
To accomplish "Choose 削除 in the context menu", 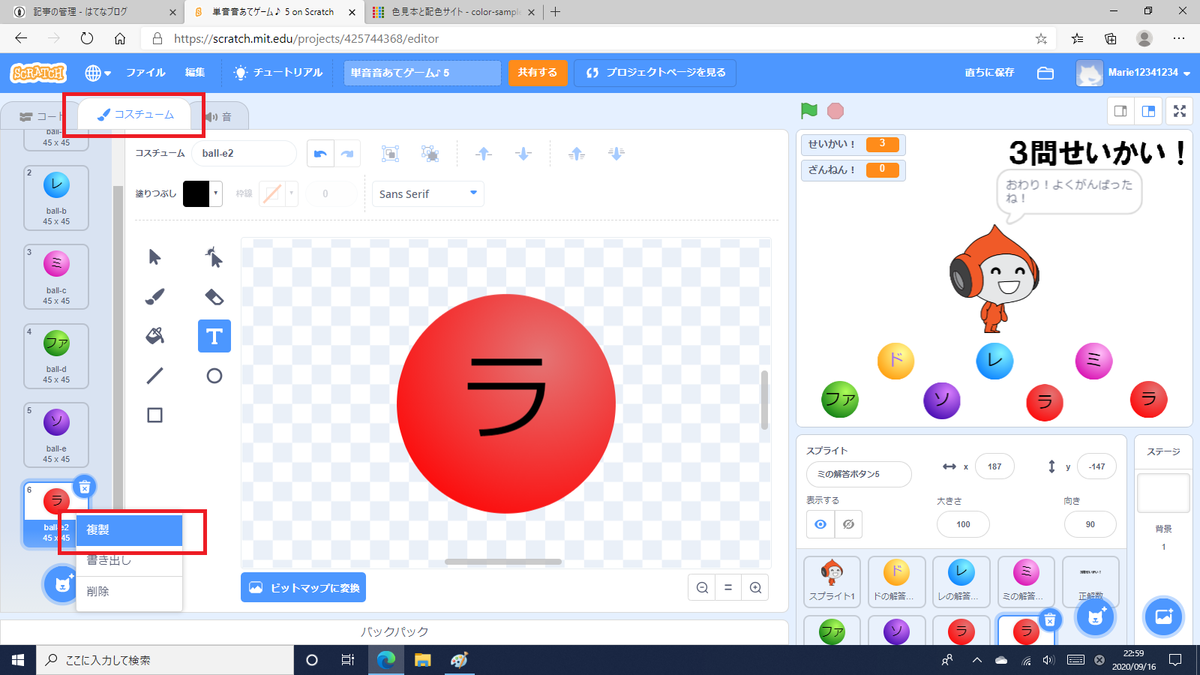I will tap(130, 591).
